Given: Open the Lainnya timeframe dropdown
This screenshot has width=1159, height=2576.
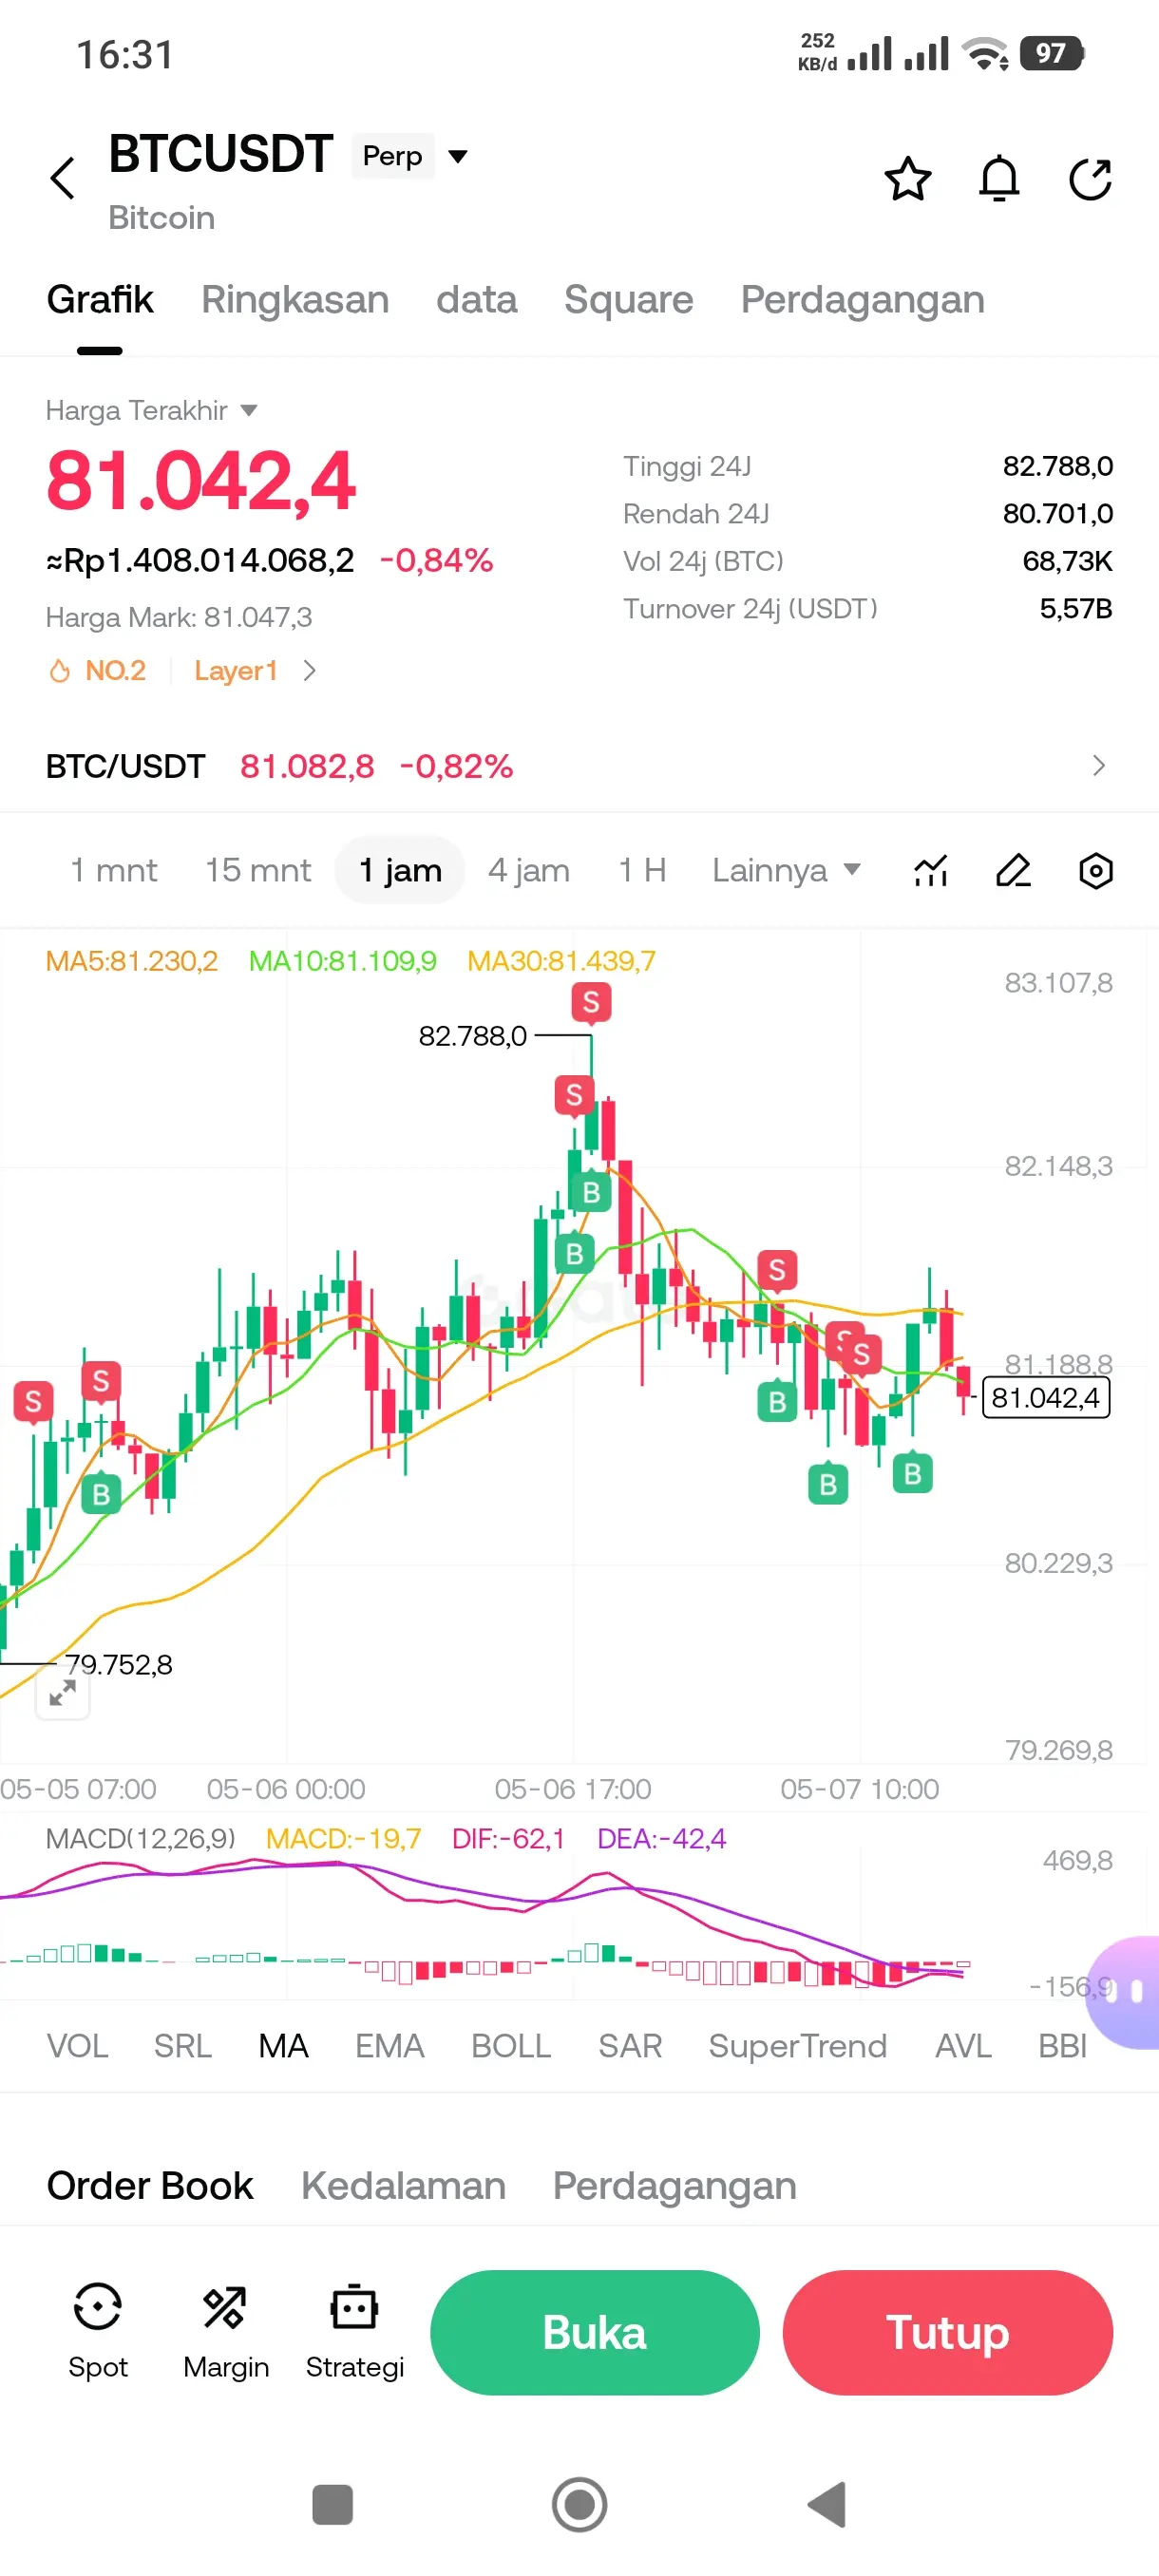Looking at the screenshot, I should [x=786, y=871].
